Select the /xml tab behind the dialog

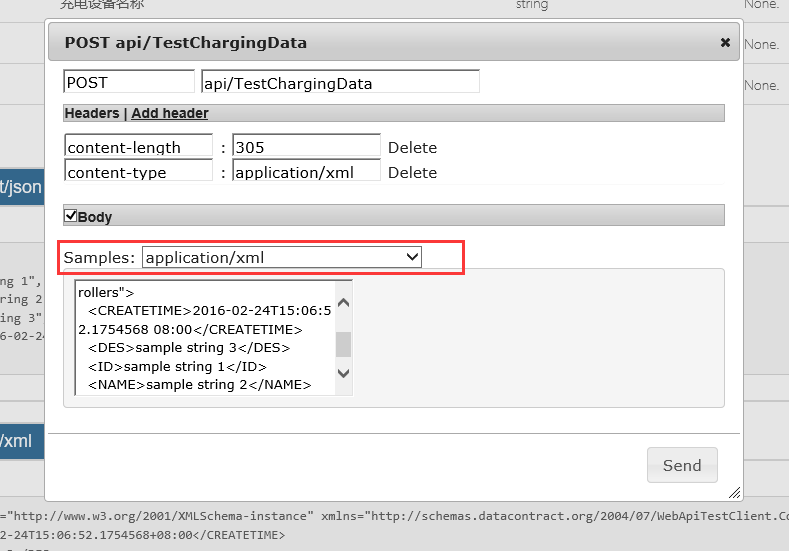pos(22,441)
